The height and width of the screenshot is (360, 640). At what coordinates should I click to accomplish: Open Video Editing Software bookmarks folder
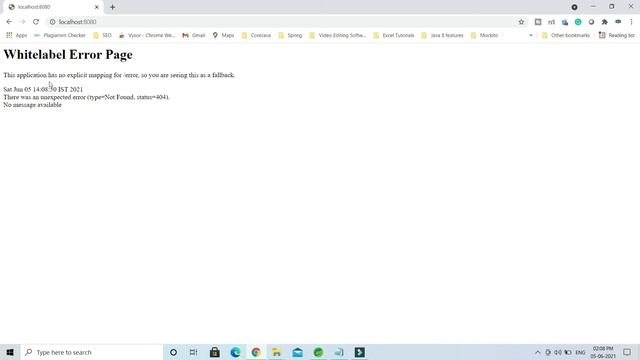[x=338, y=36]
